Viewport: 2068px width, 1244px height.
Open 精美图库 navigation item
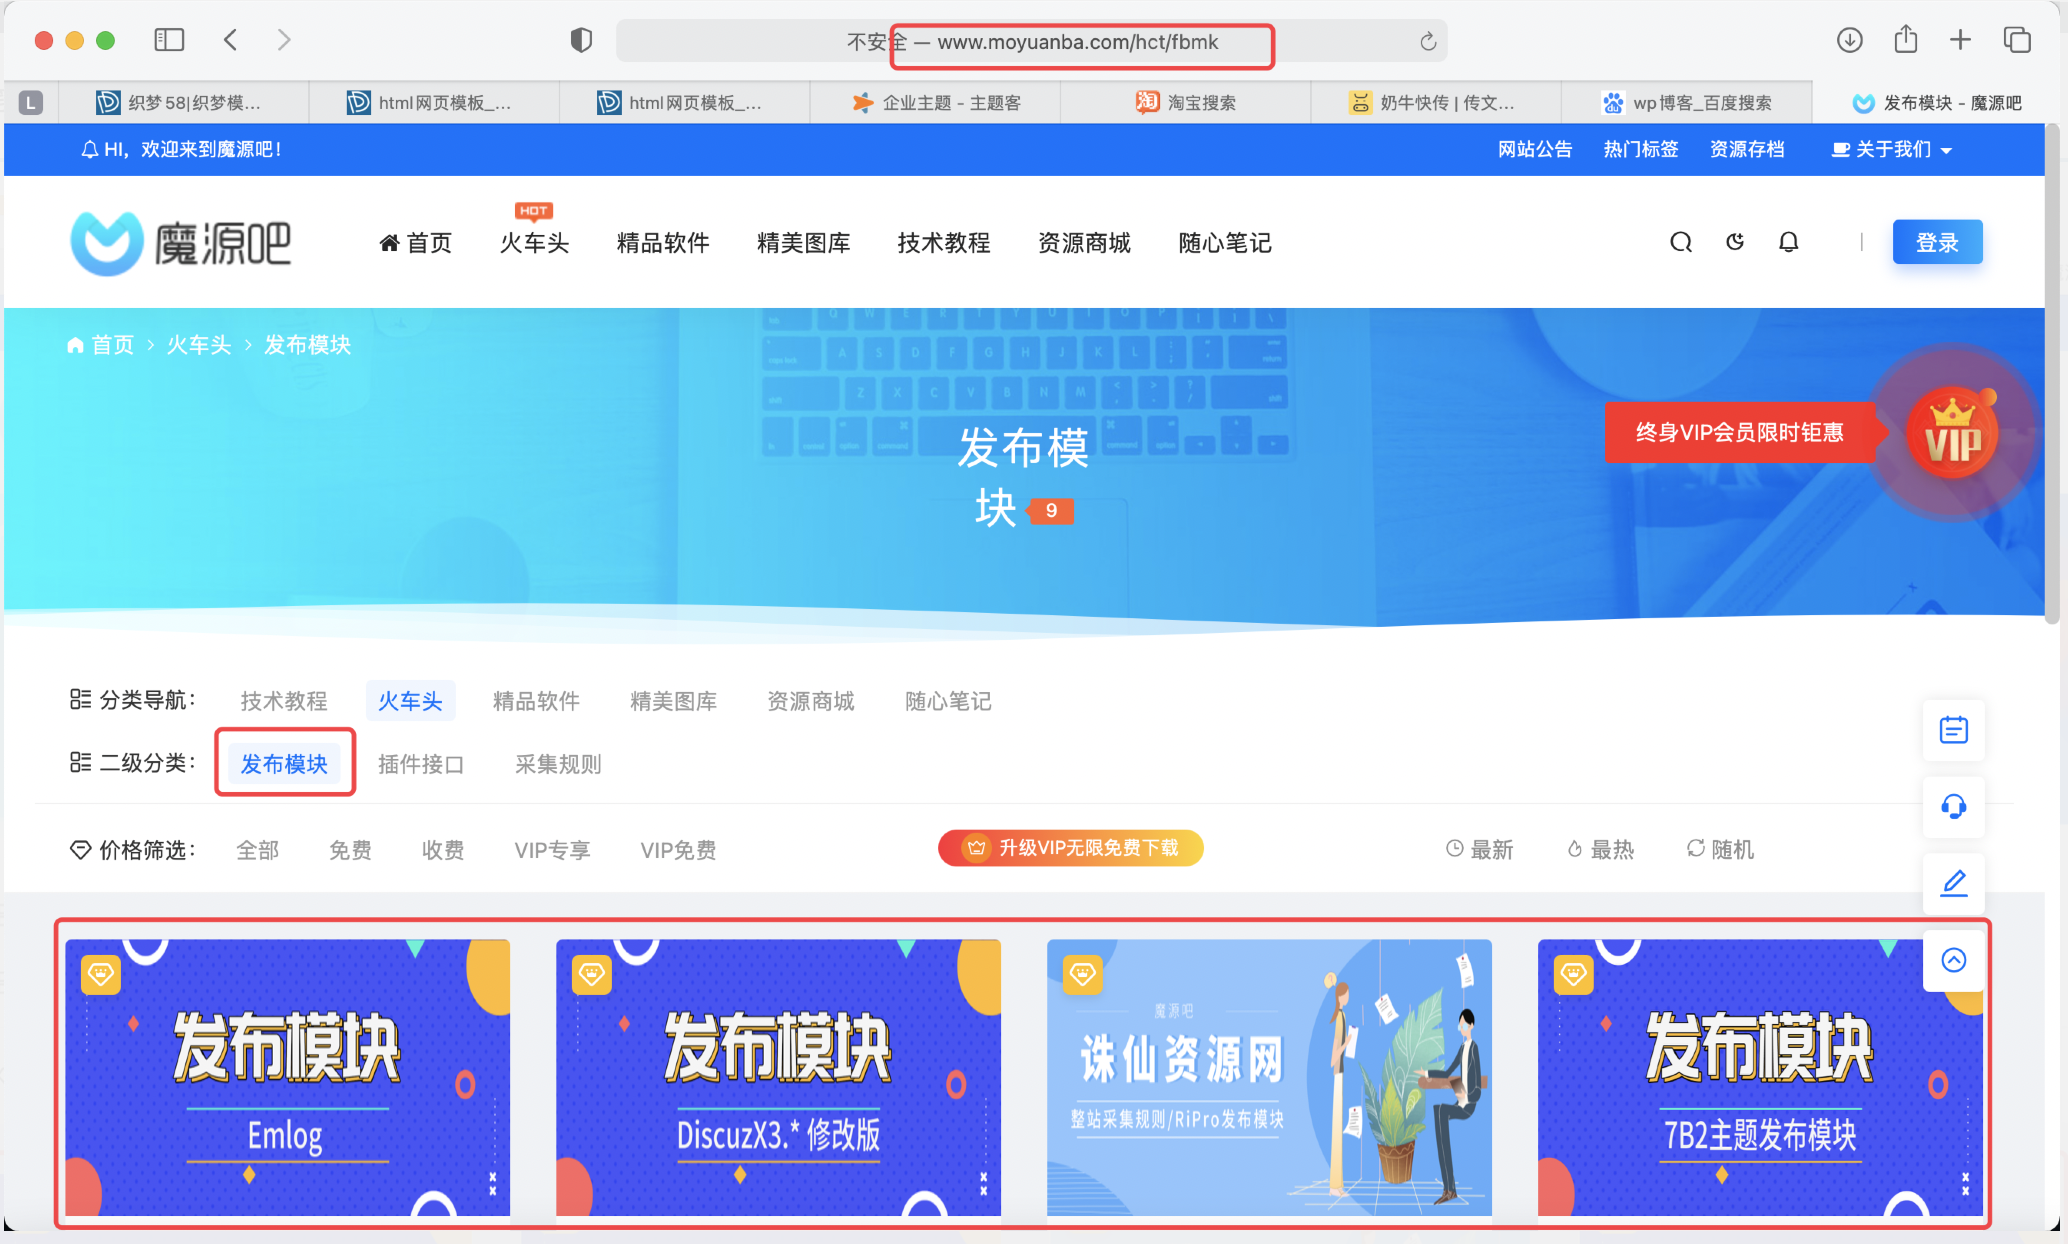(803, 243)
